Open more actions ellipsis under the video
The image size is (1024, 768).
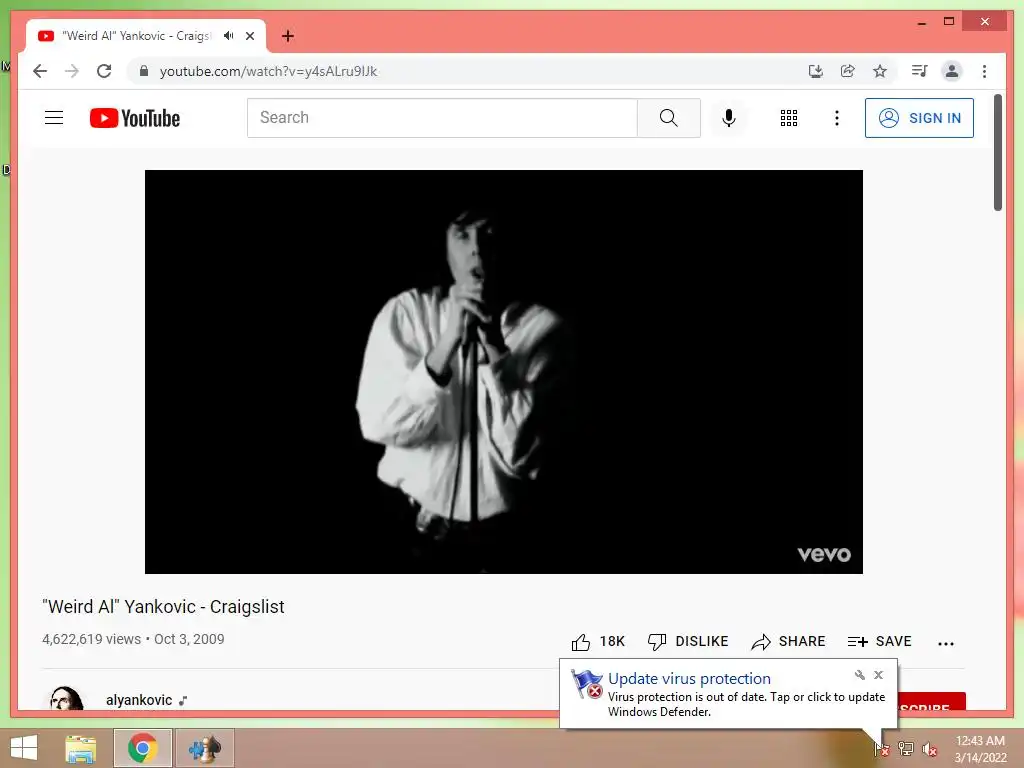click(x=946, y=643)
